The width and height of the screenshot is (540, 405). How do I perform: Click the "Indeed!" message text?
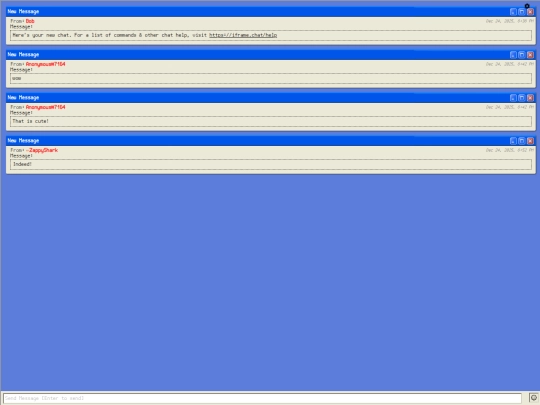coord(22,164)
